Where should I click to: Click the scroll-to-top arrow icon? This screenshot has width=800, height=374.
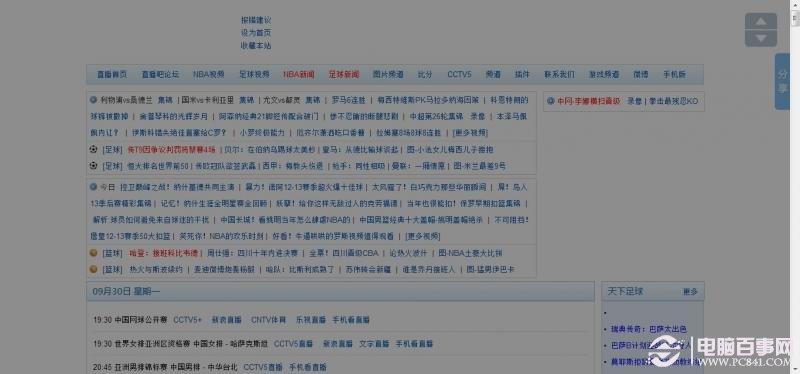(761, 21)
